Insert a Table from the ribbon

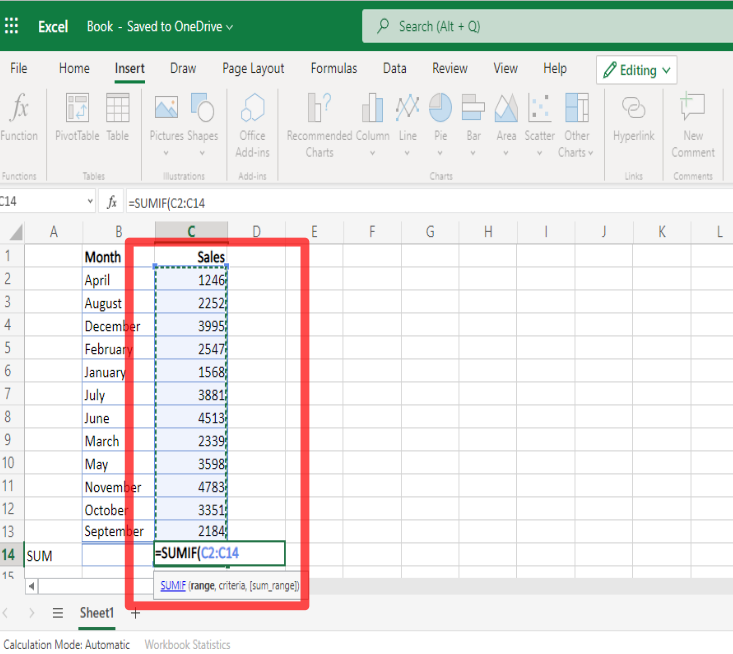118,109
